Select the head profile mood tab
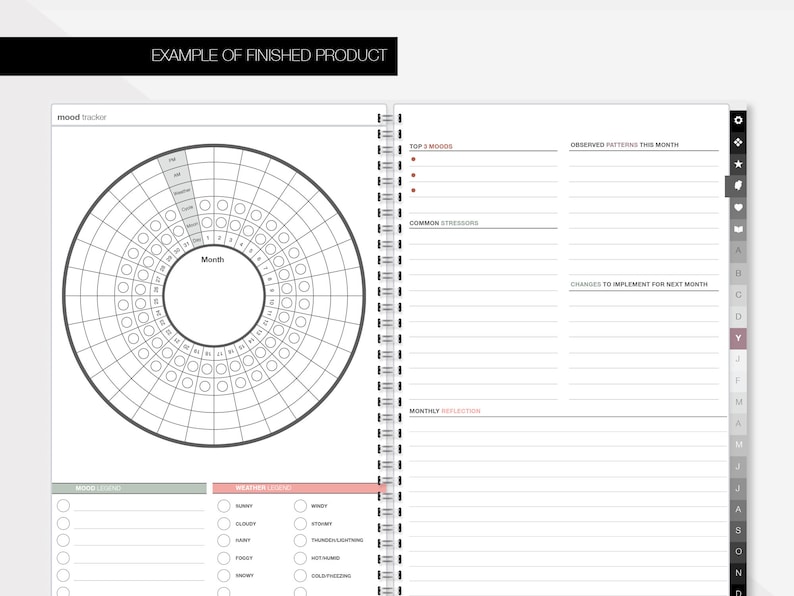This screenshot has width=794, height=596. point(737,186)
